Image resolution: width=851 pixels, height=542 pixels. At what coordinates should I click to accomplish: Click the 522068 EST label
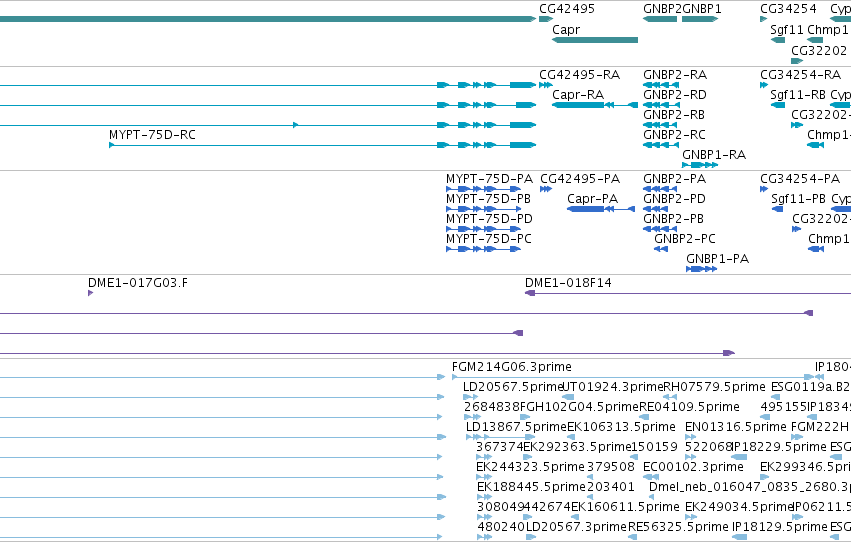pyautogui.click(x=708, y=447)
